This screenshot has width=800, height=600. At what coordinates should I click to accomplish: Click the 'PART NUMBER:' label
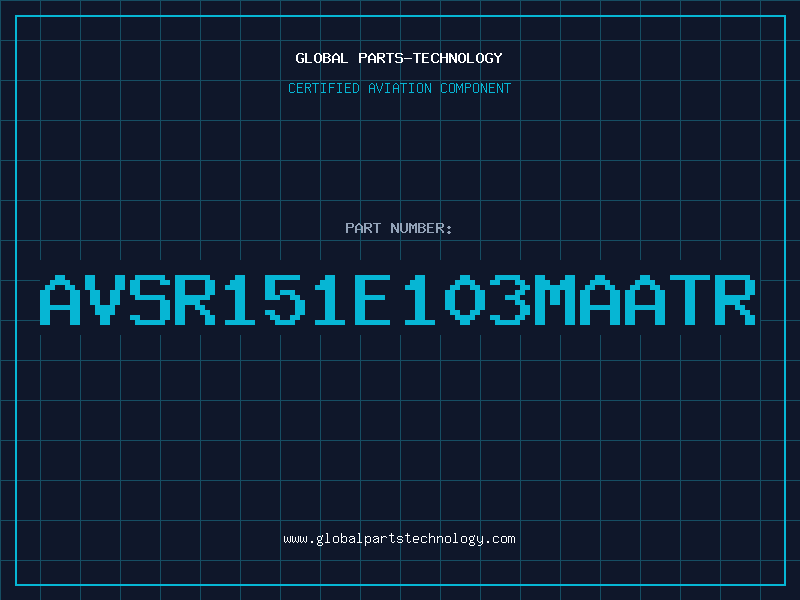398,228
